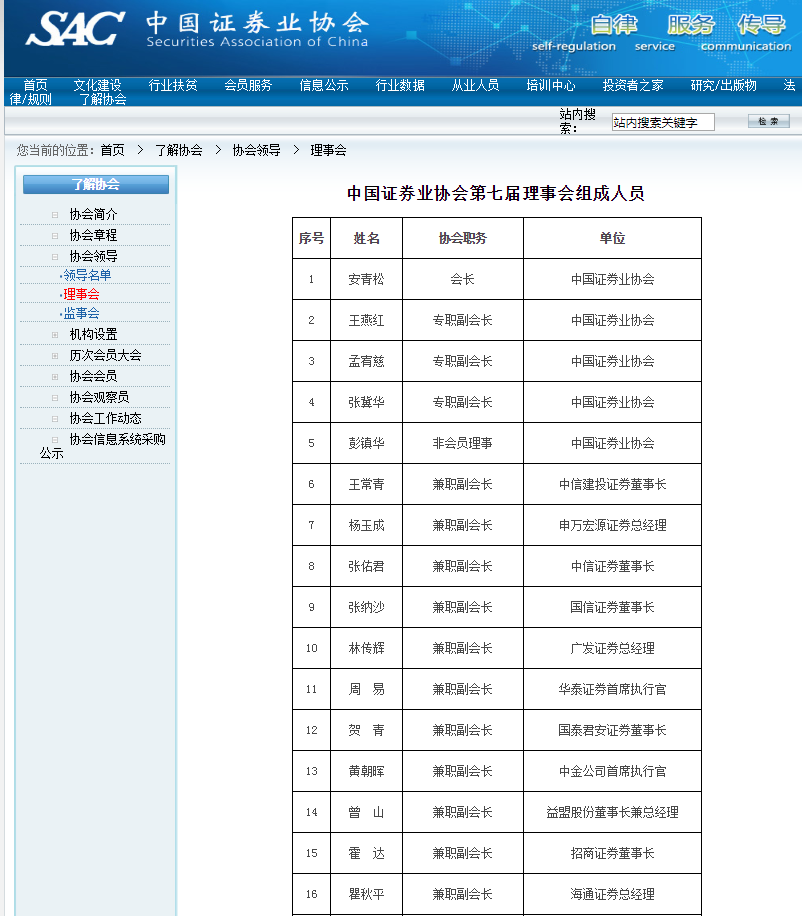Open the red 理事会 sidebar link
Viewport: 802px width, 916px height.
(x=81, y=294)
